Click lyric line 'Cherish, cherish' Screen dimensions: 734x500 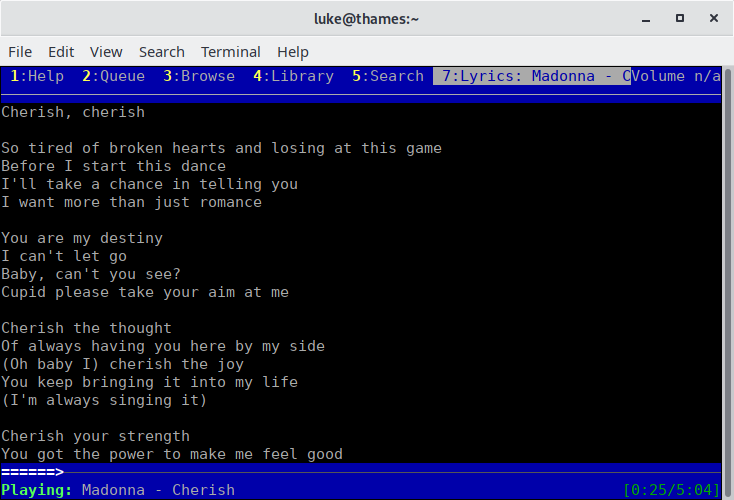tap(73, 112)
